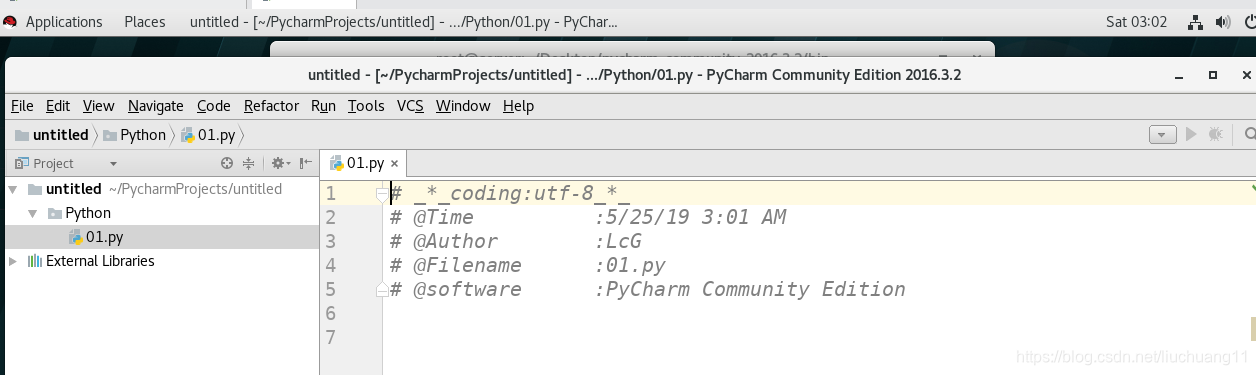
Task: Click the scroll-from-source target icon
Action: pyautogui.click(x=227, y=163)
